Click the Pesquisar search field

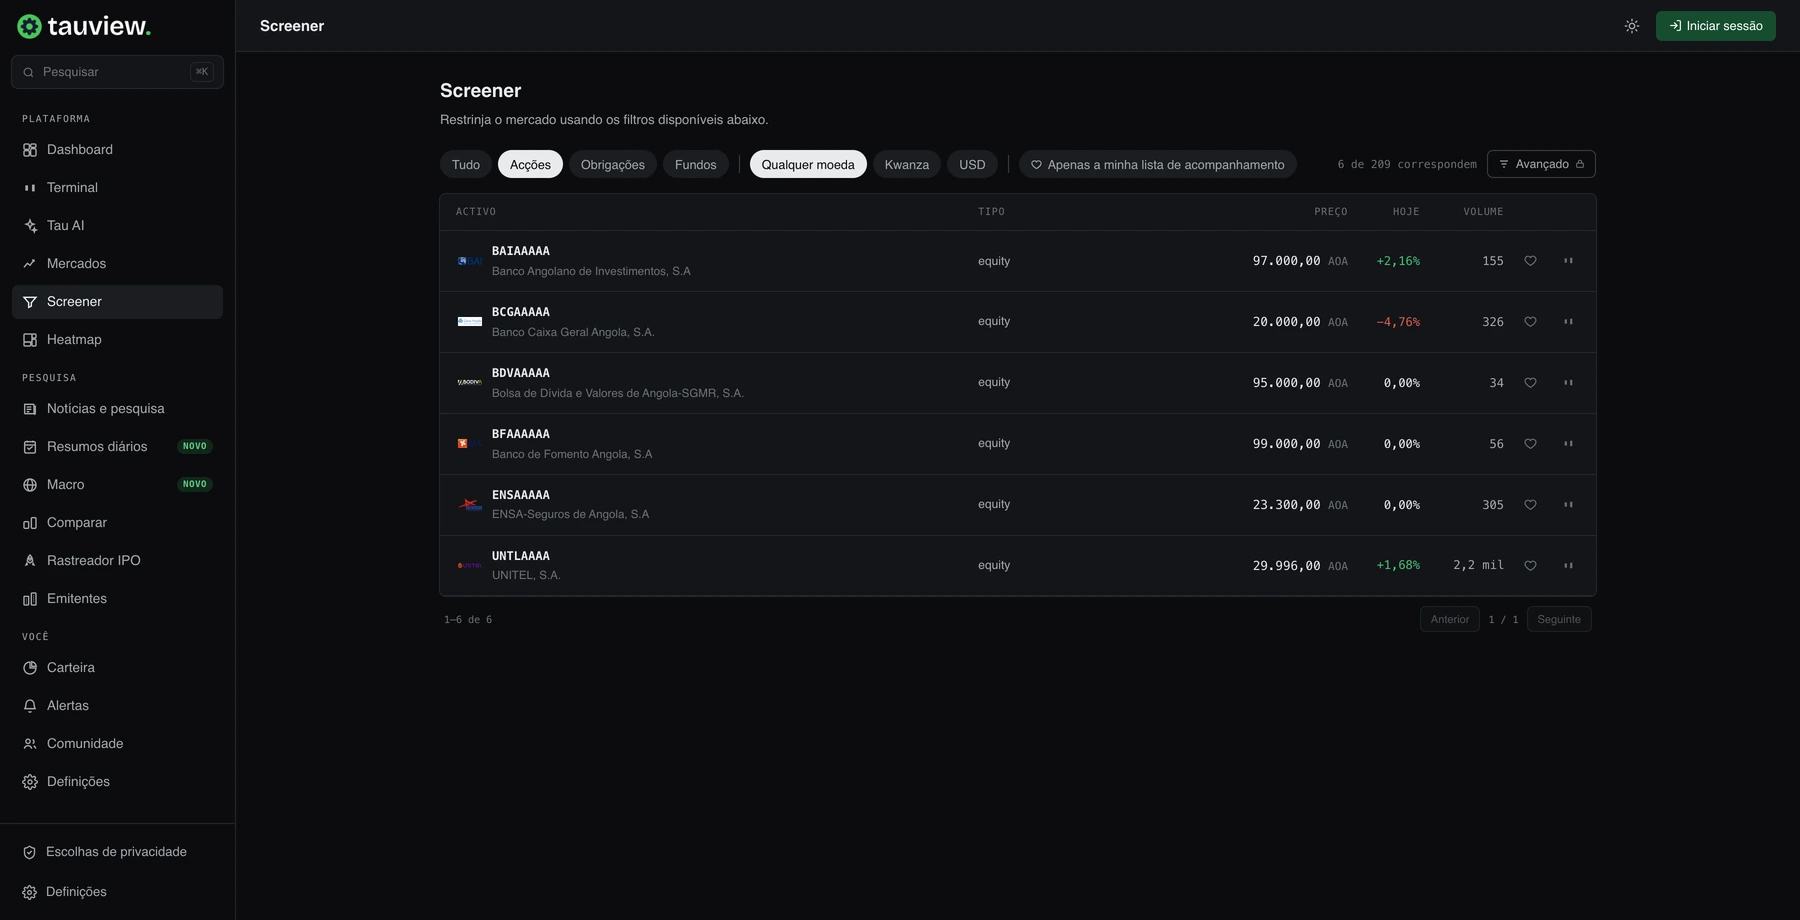[x=117, y=72]
